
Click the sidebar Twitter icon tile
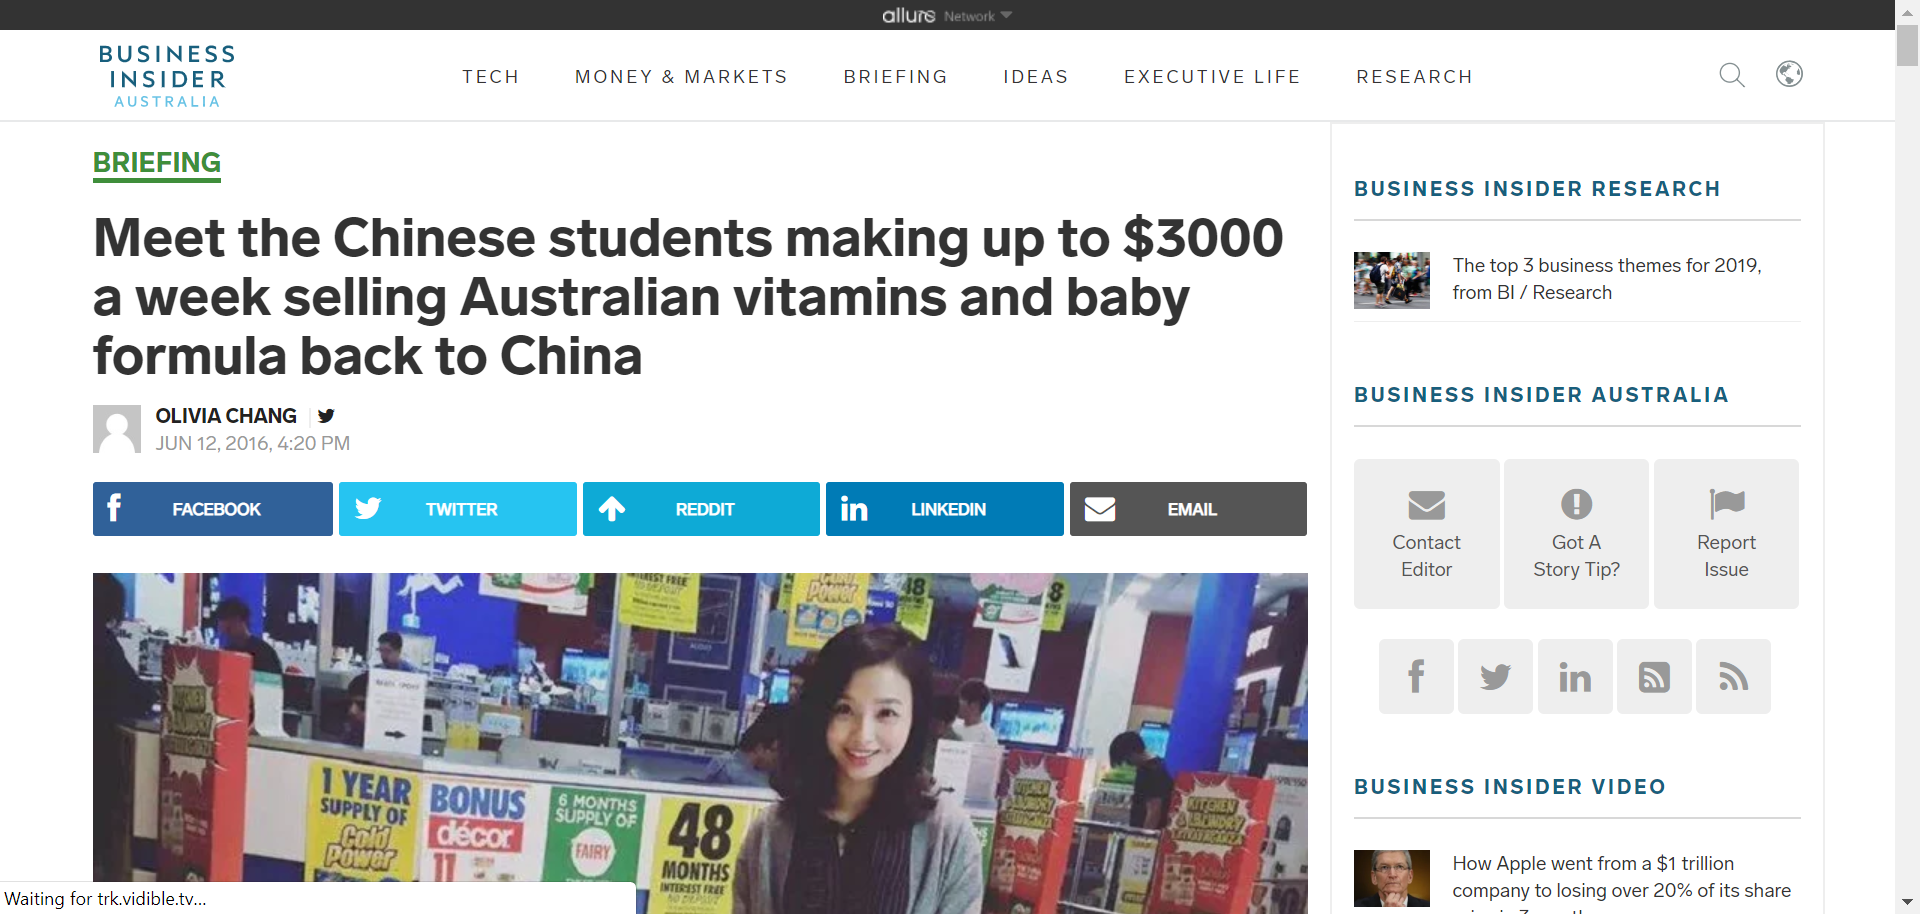tap(1495, 677)
